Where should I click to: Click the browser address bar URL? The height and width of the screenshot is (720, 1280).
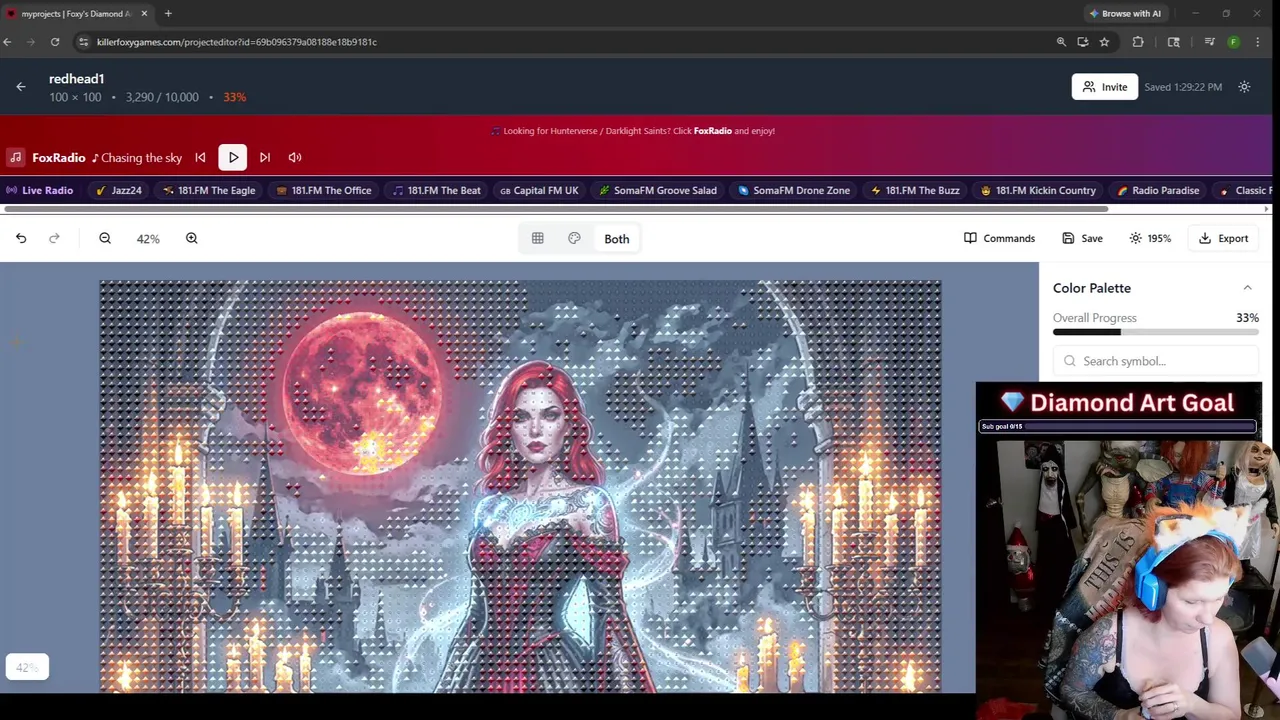coord(237,42)
